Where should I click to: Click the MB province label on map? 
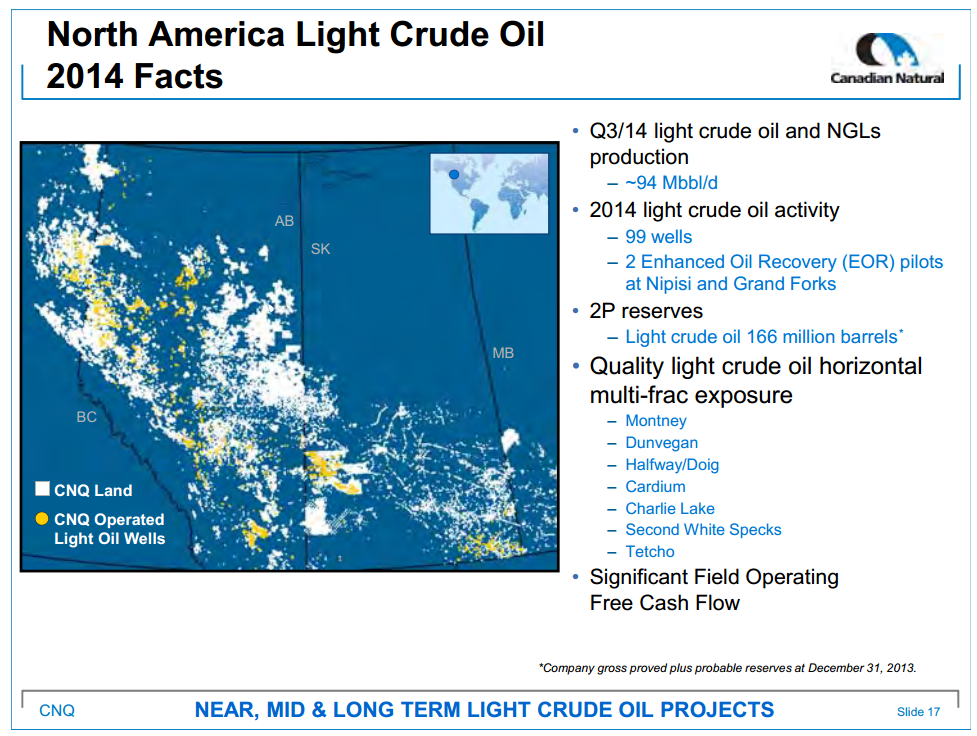click(503, 353)
